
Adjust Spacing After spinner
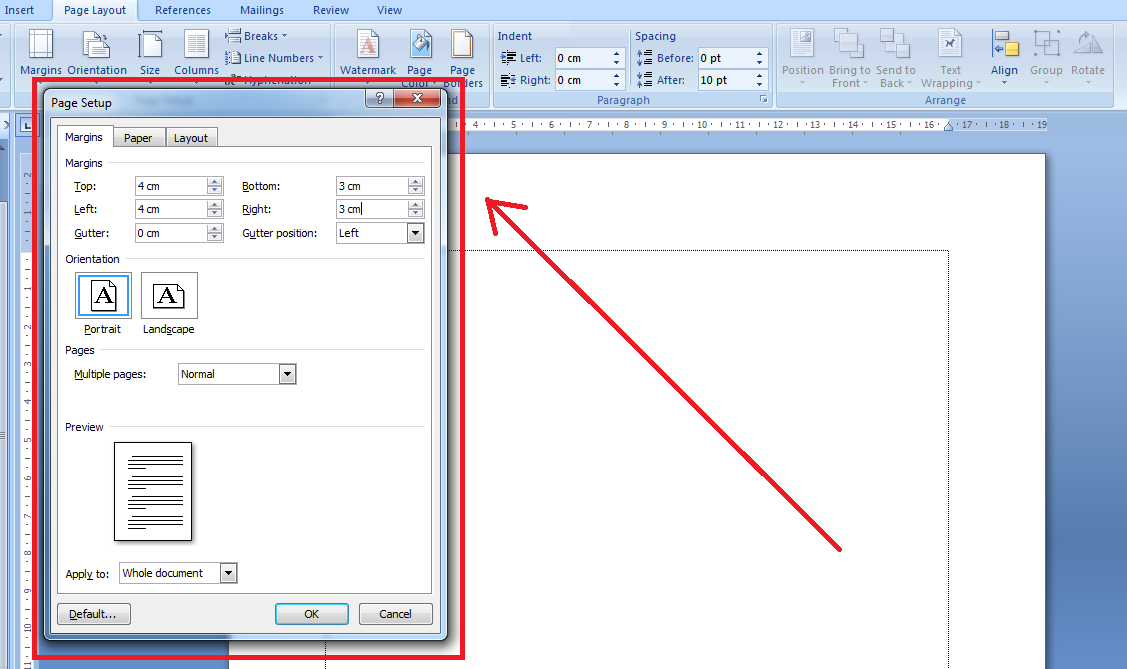coord(759,80)
